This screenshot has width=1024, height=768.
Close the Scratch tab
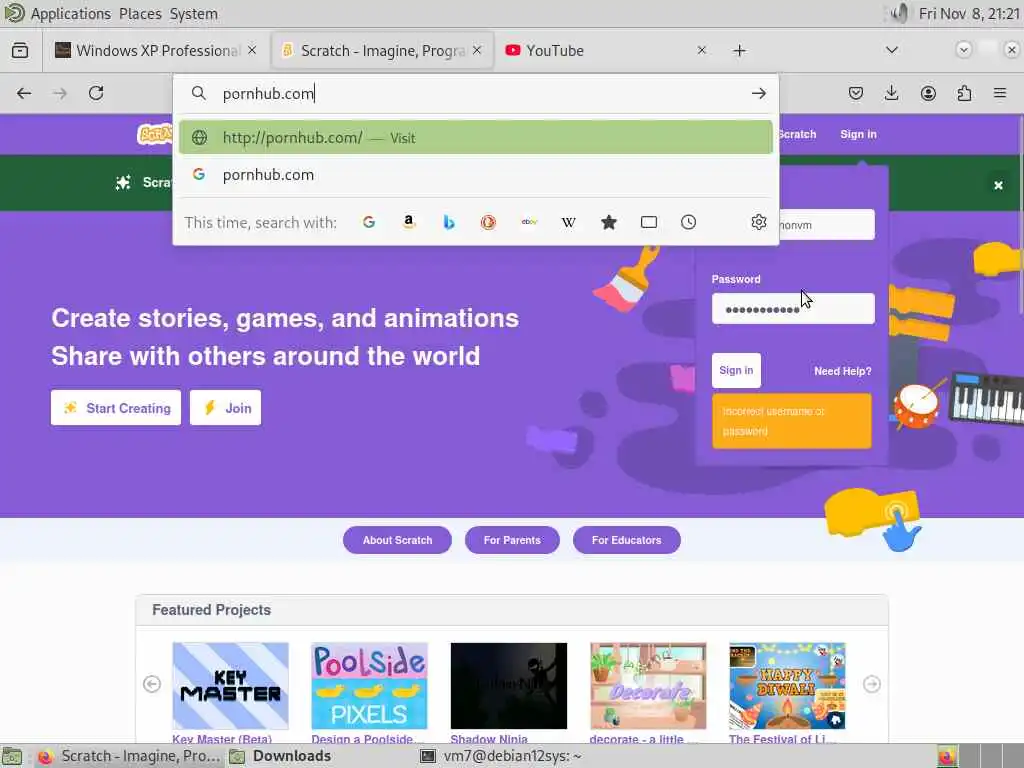coord(477,50)
